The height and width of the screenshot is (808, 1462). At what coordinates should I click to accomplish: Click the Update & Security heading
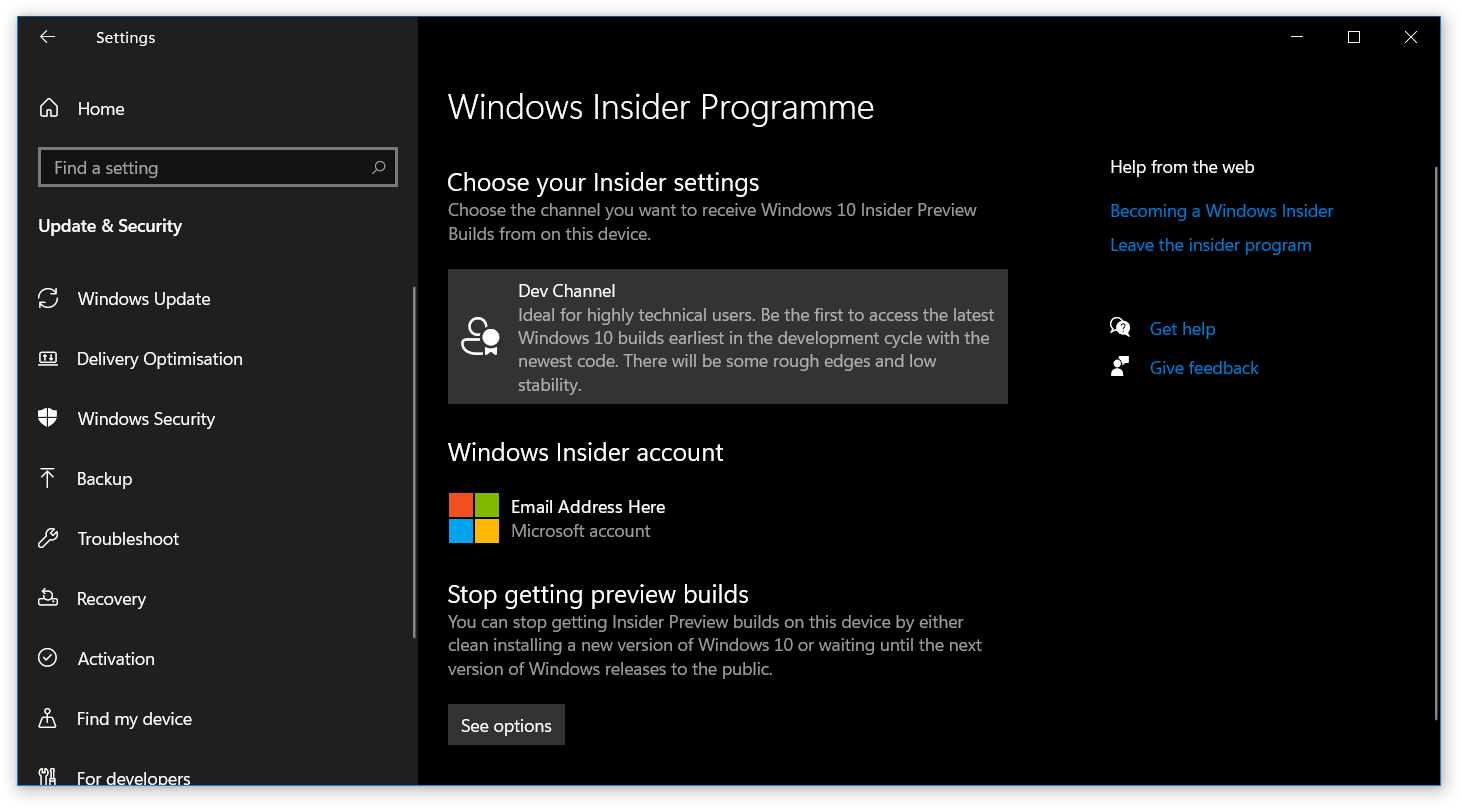pyautogui.click(x=110, y=226)
